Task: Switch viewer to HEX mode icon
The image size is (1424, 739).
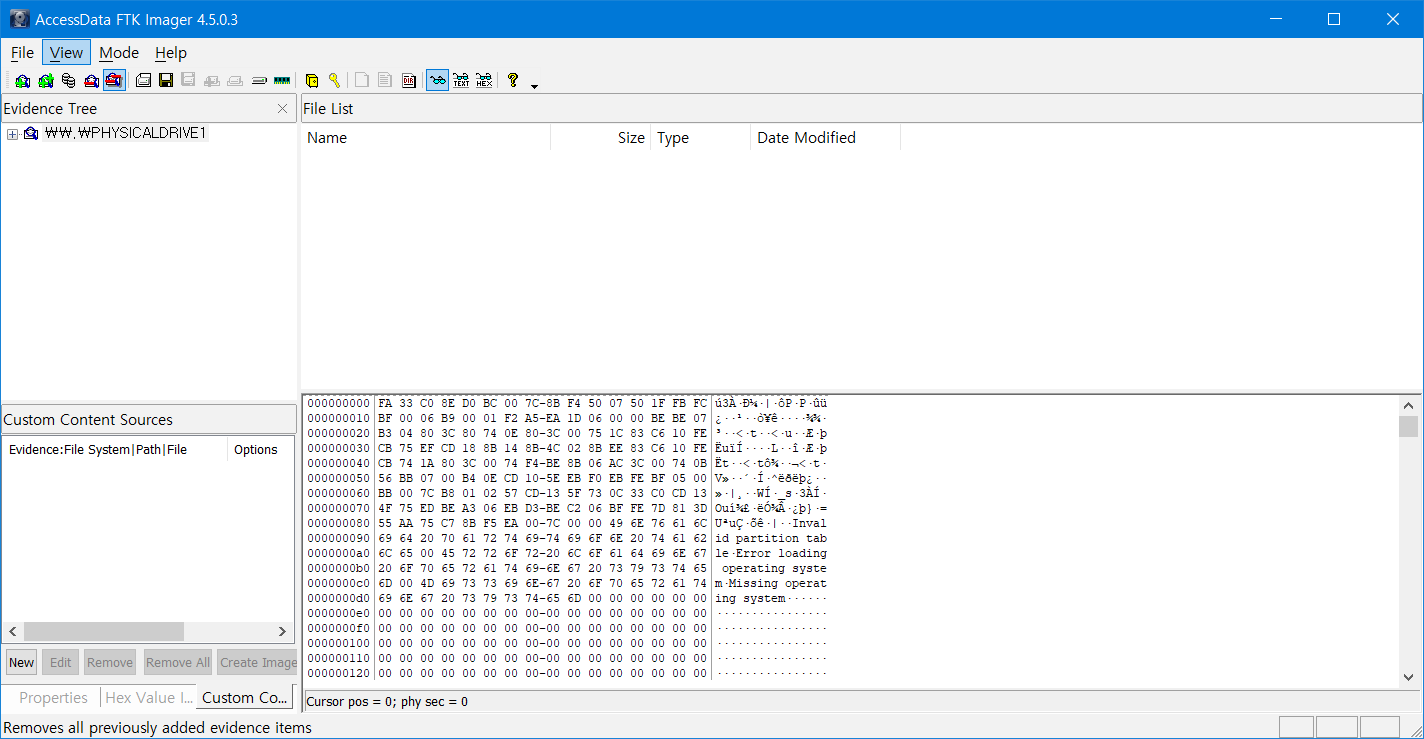Action: (x=484, y=81)
